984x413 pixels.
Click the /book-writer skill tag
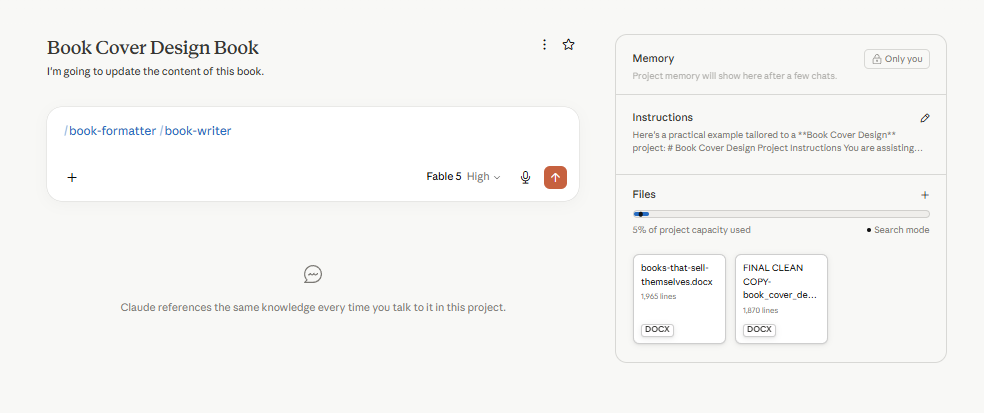point(196,131)
